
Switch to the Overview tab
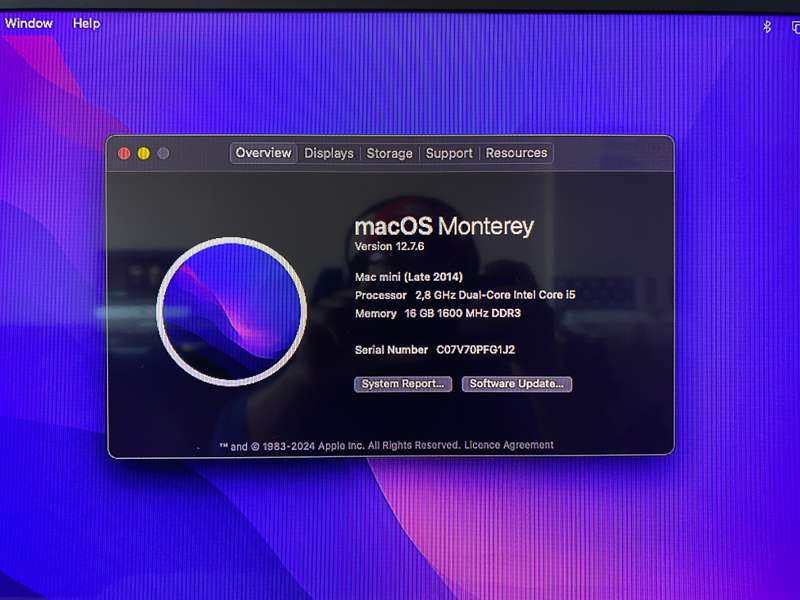tap(263, 153)
